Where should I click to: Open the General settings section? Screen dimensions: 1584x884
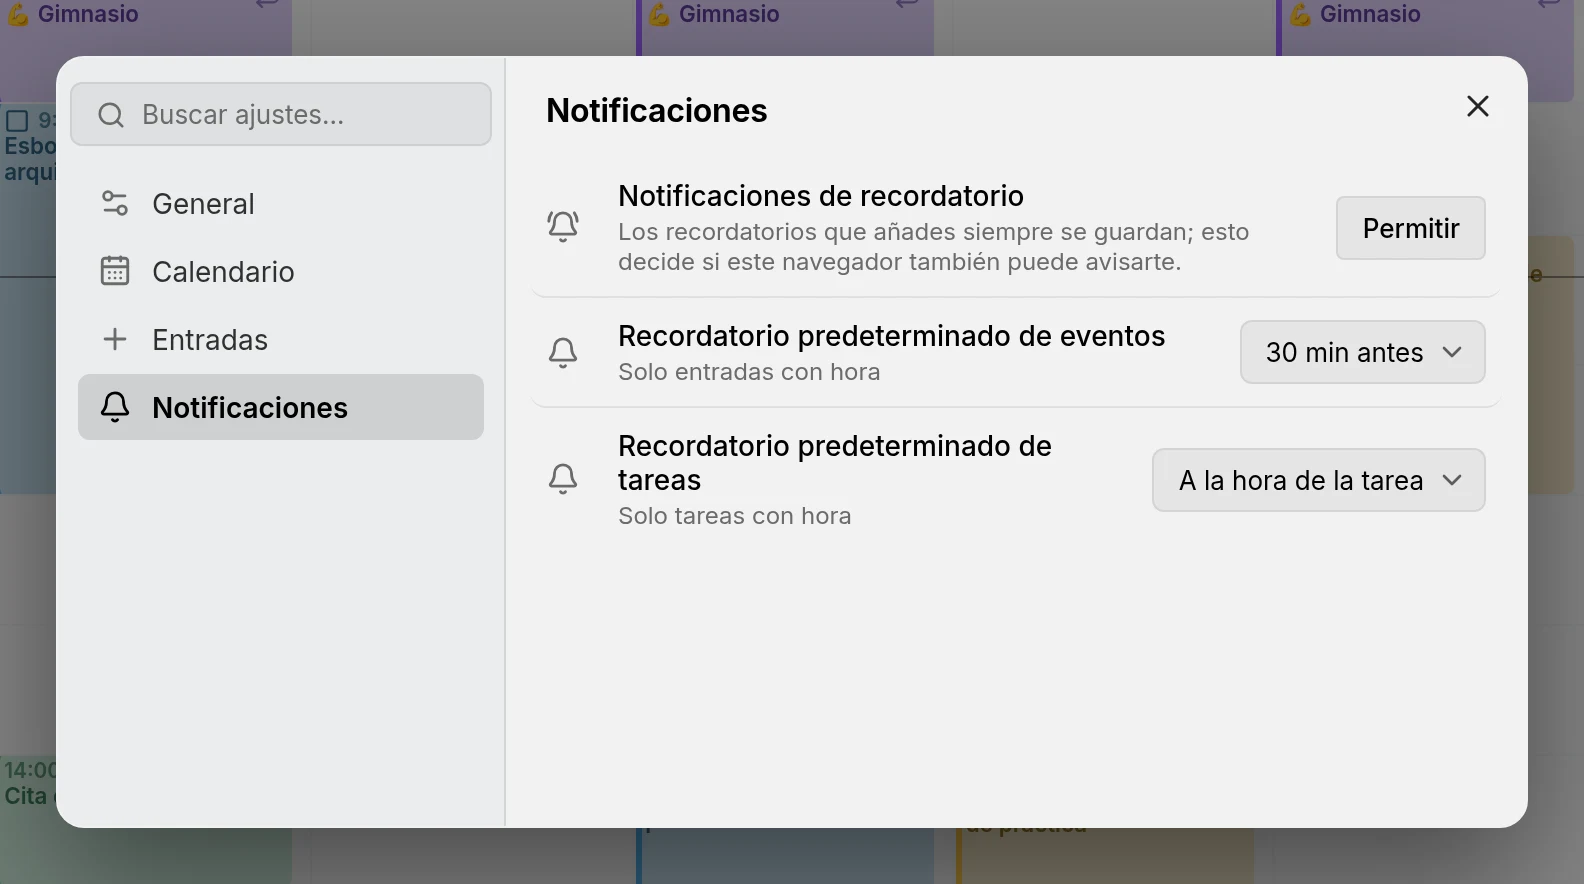tap(281, 204)
